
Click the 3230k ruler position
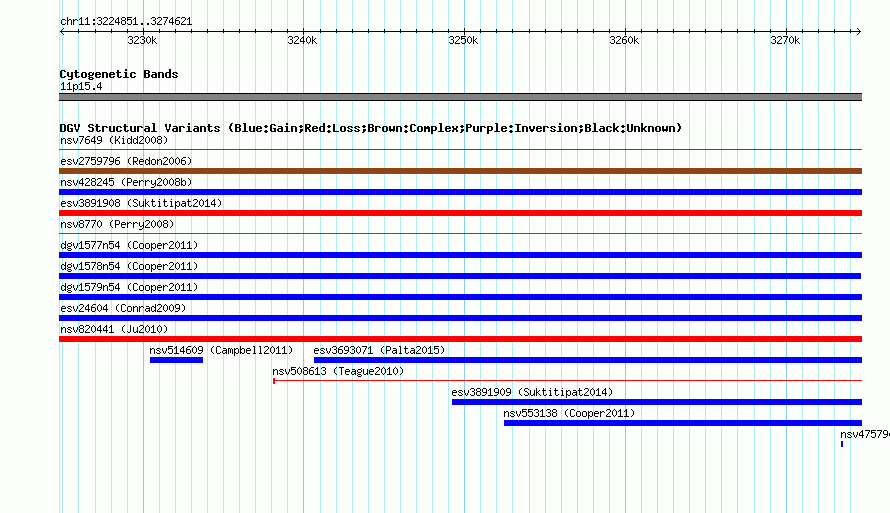tap(142, 40)
